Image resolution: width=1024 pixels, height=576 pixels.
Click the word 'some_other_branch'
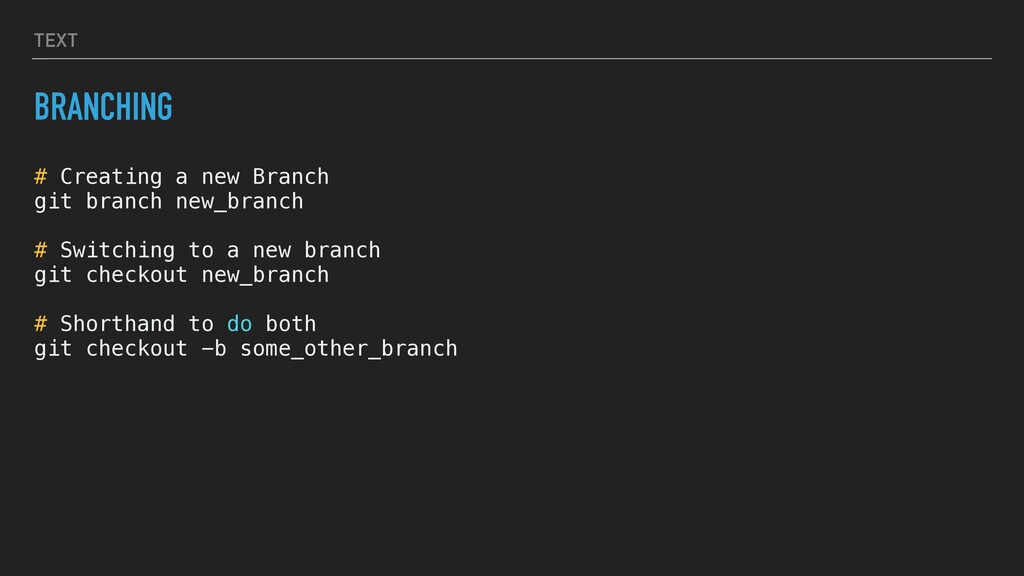[x=348, y=348]
